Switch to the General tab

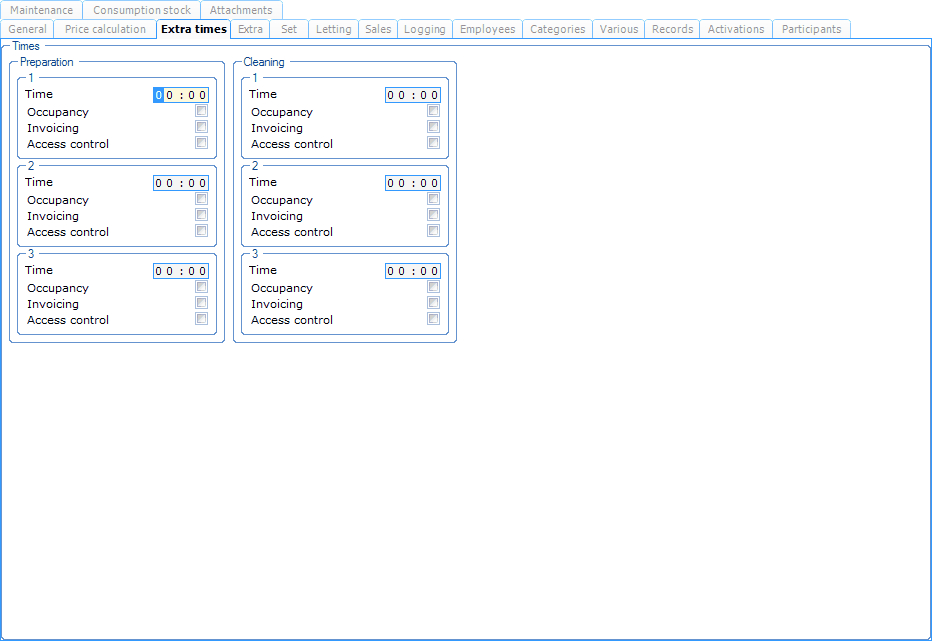pos(27,29)
